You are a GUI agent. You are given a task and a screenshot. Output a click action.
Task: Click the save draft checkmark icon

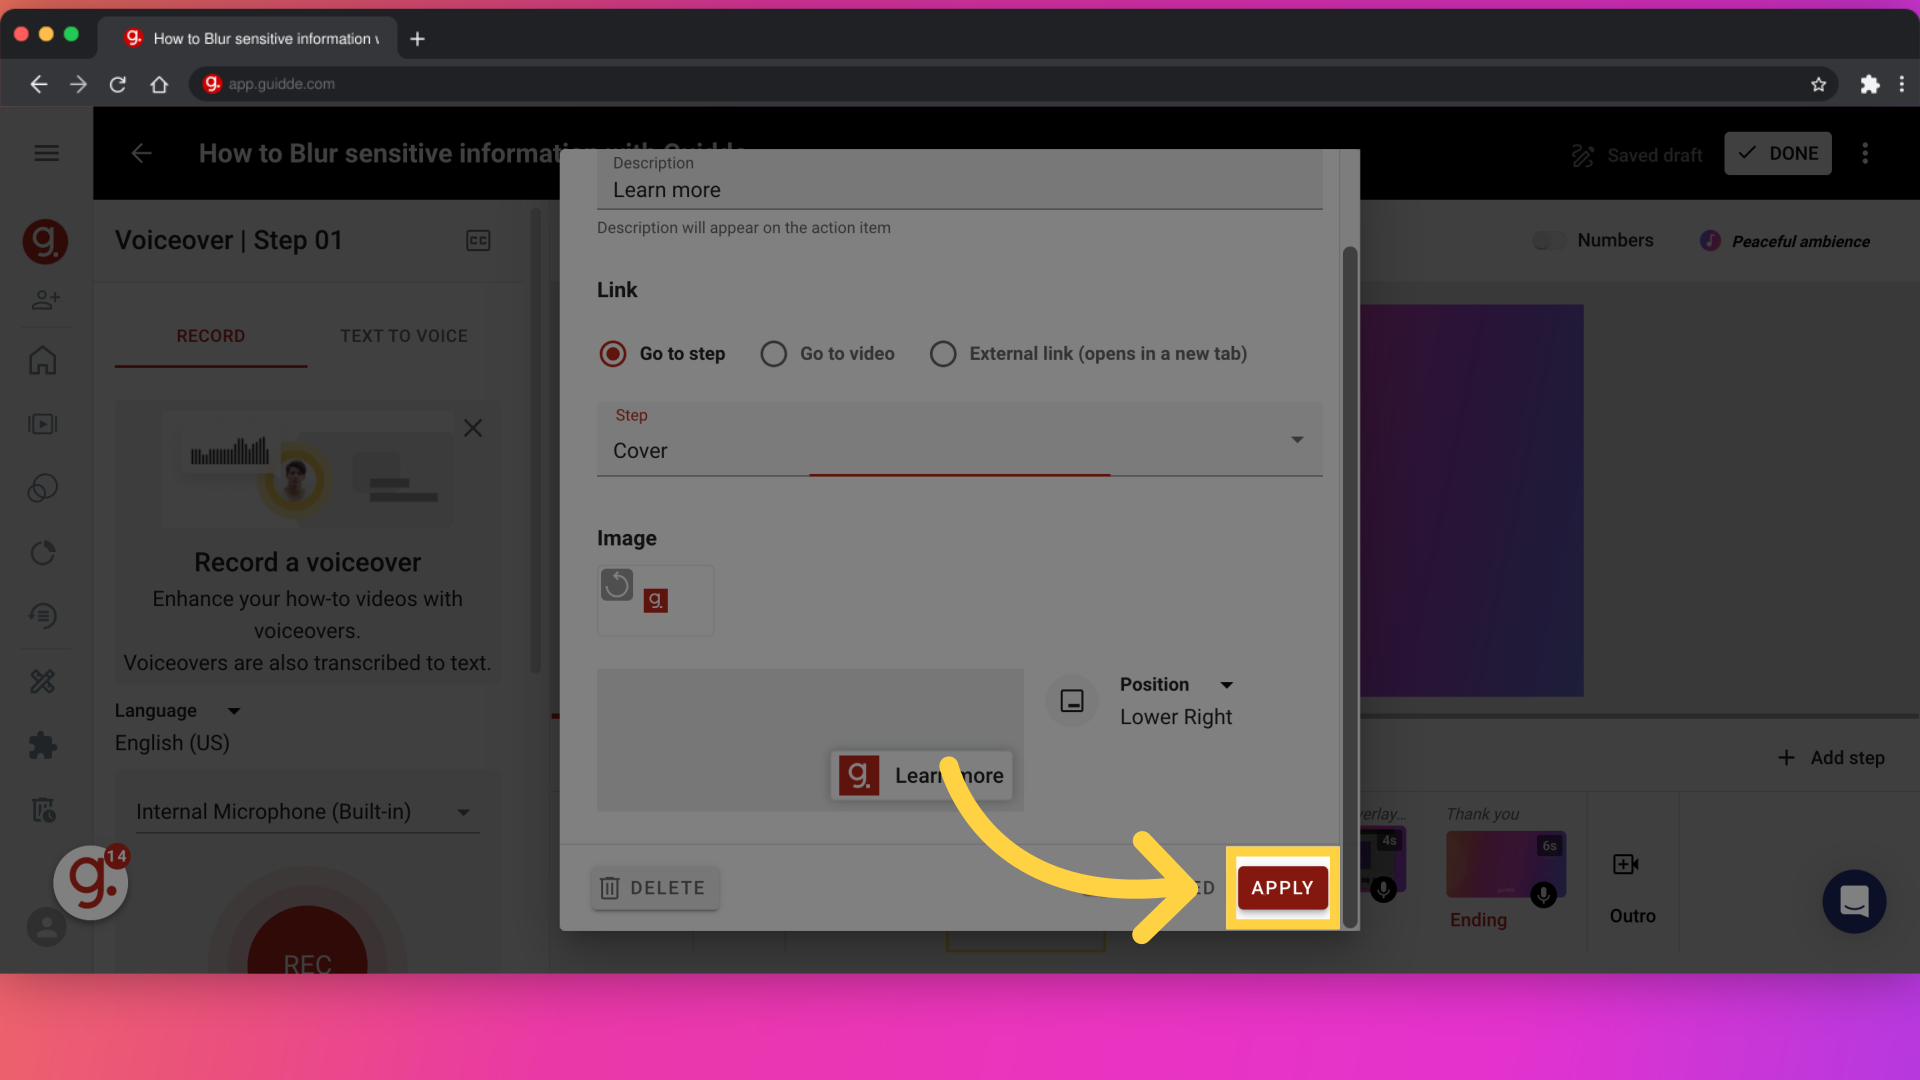(x=1749, y=153)
